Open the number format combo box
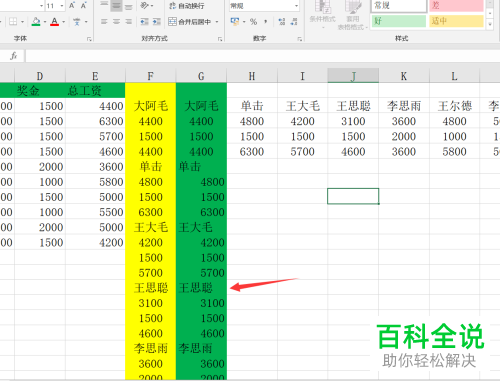This screenshot has height=381, width=500. [x=264, y=6]
